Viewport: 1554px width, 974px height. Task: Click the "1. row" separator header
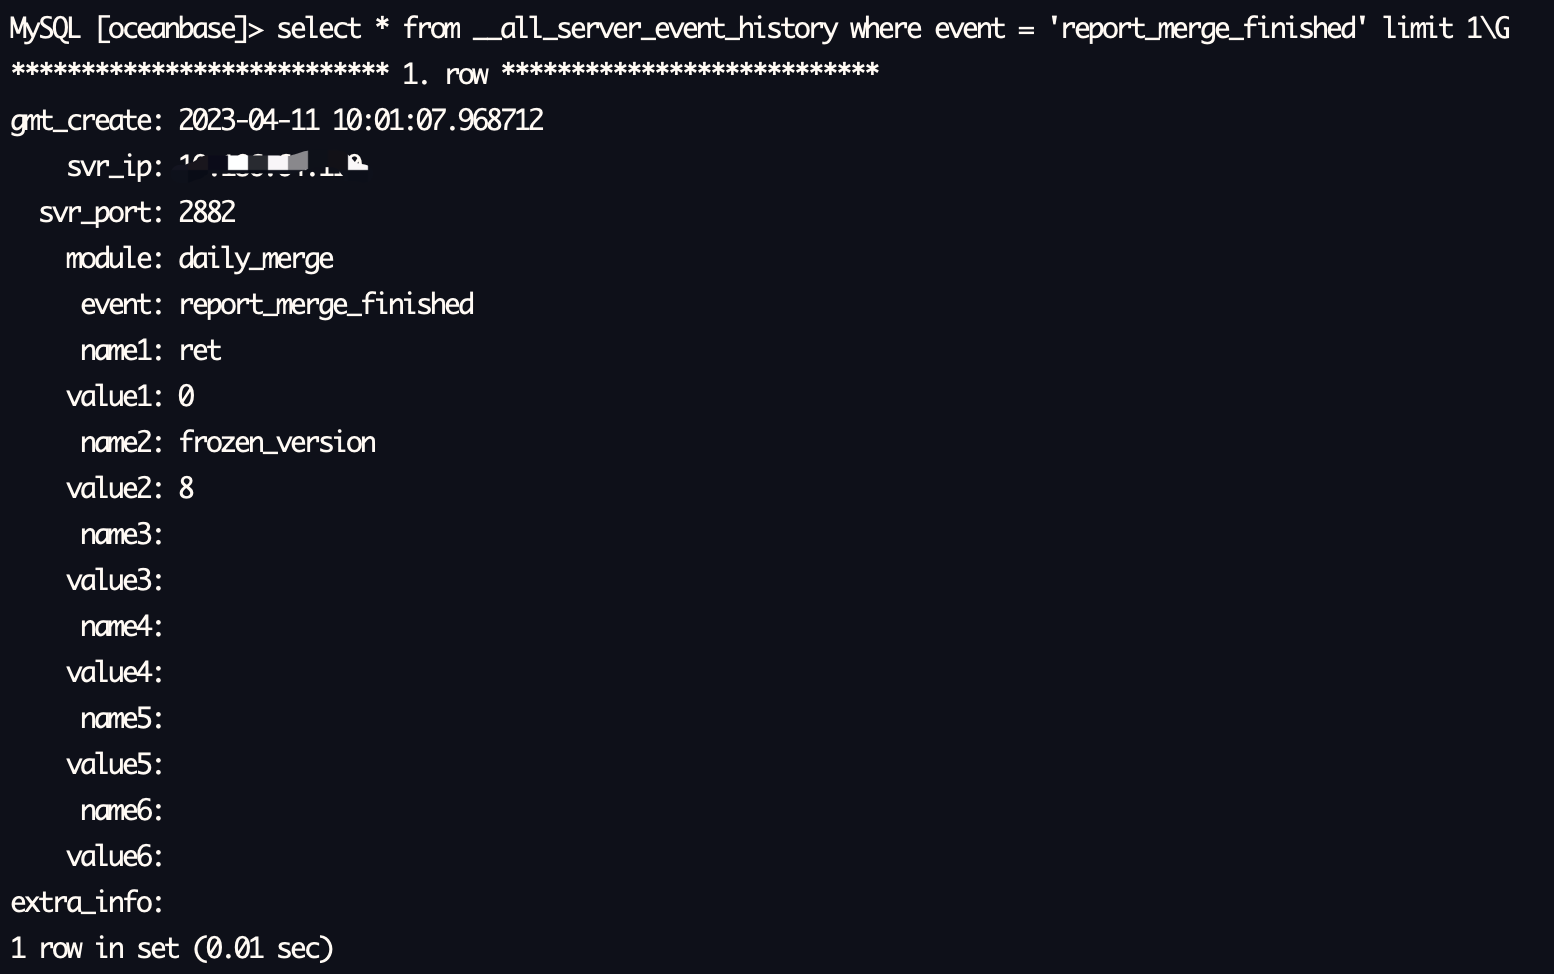click(445, 75)
